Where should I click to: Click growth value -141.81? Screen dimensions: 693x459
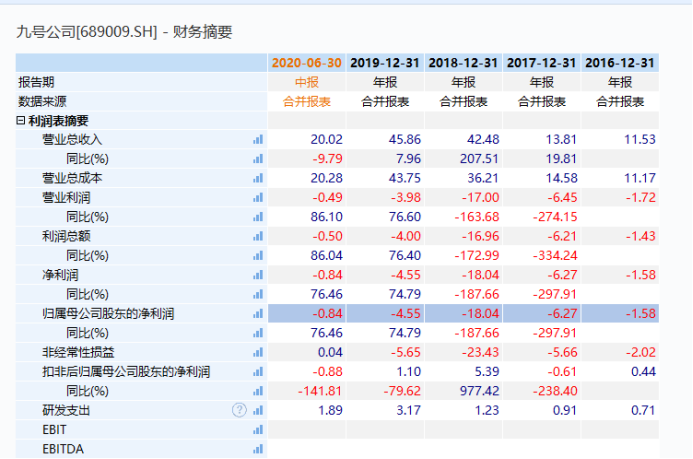point(320,391)
